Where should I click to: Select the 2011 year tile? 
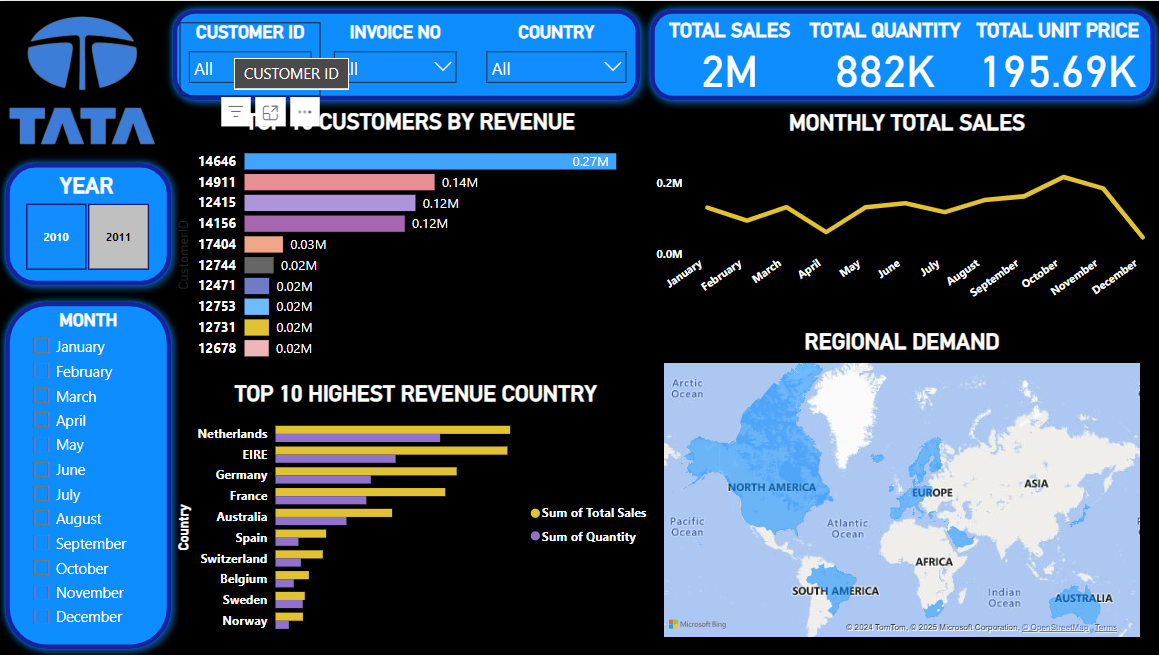pyautogui.click(x=118, y=237)
